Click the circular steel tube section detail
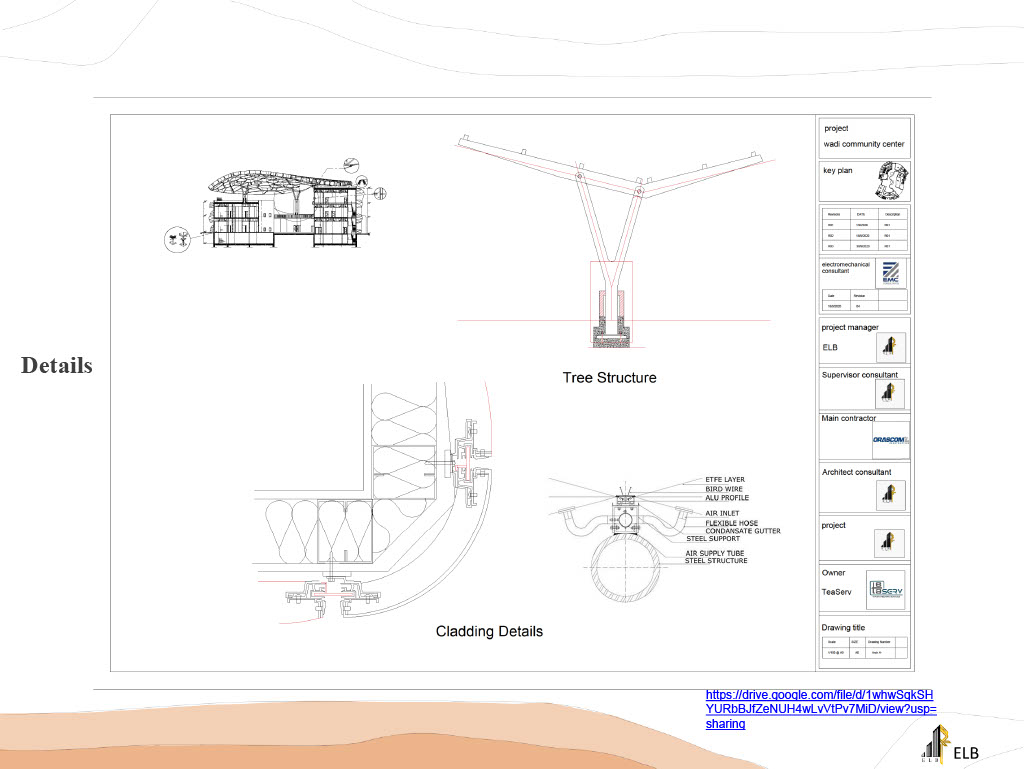This screenshot has height=769, width=1024. pos(625,583)
